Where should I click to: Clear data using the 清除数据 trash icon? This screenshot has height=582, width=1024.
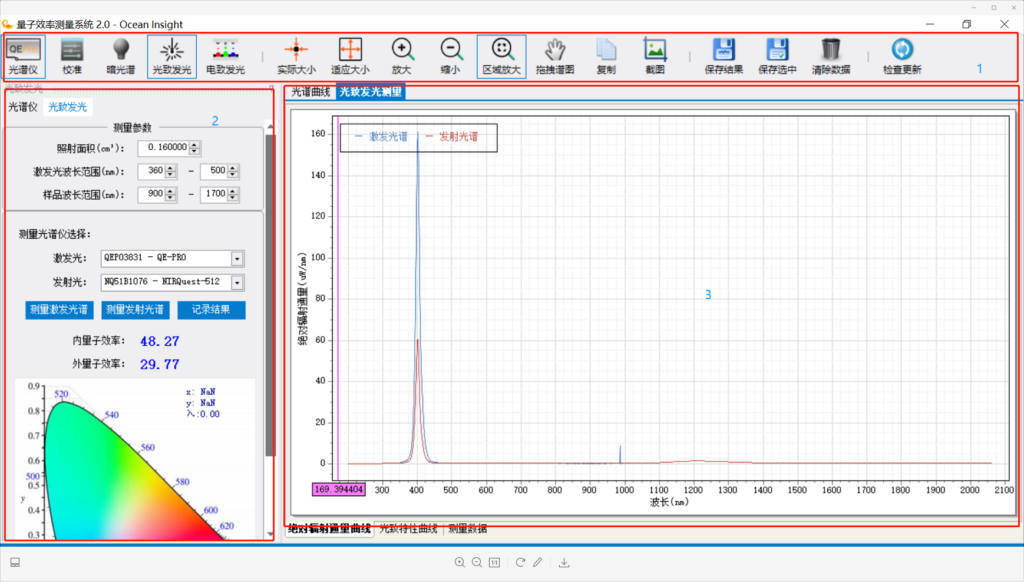pyautogui.click(x=831, y=56)
